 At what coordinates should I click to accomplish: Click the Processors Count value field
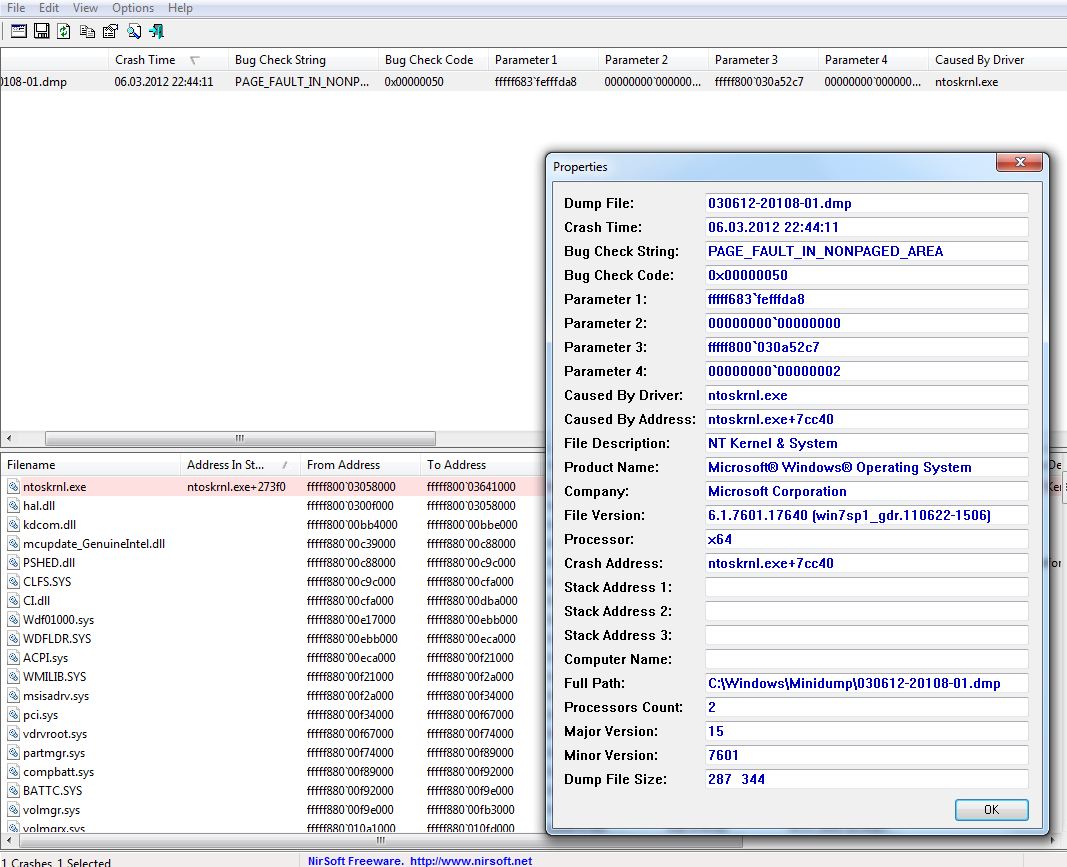click(867, 707)
